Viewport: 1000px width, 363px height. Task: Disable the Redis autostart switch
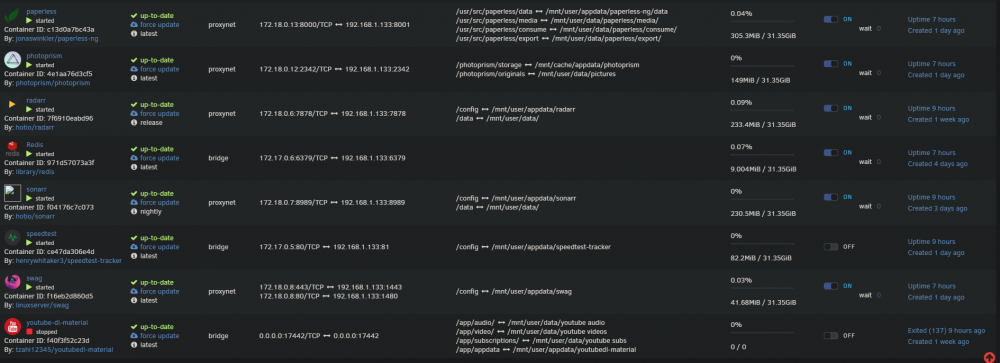(x=830, y=152)
